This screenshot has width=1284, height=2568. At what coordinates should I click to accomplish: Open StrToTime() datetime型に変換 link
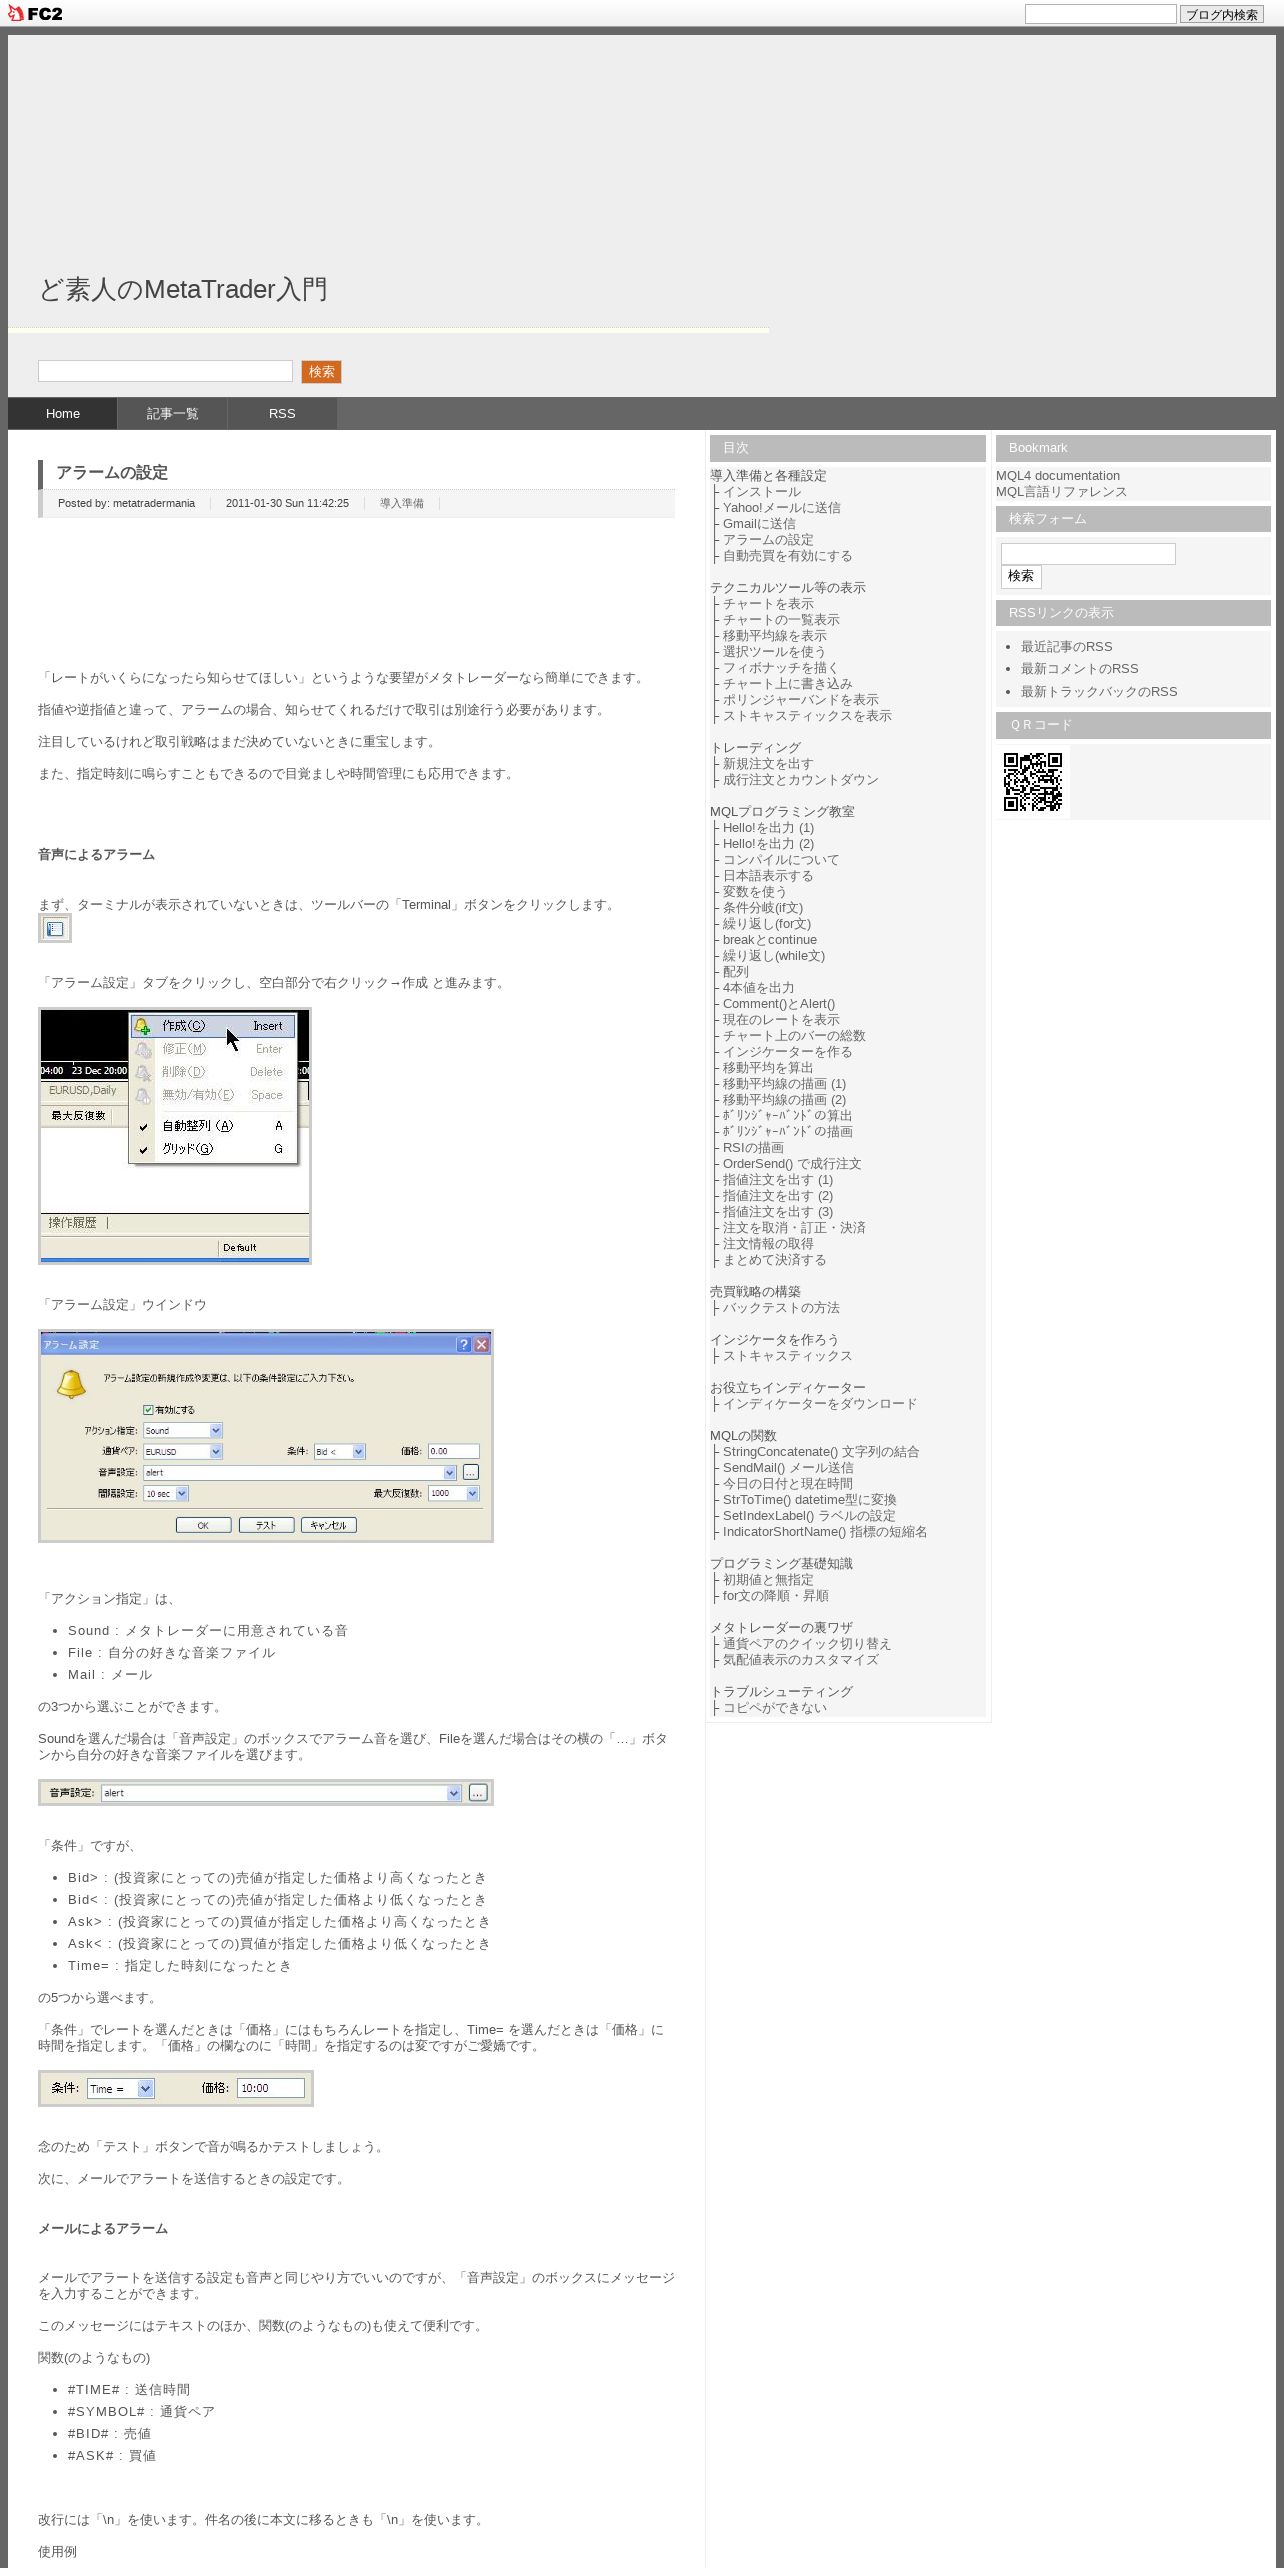coord(809,1500)
